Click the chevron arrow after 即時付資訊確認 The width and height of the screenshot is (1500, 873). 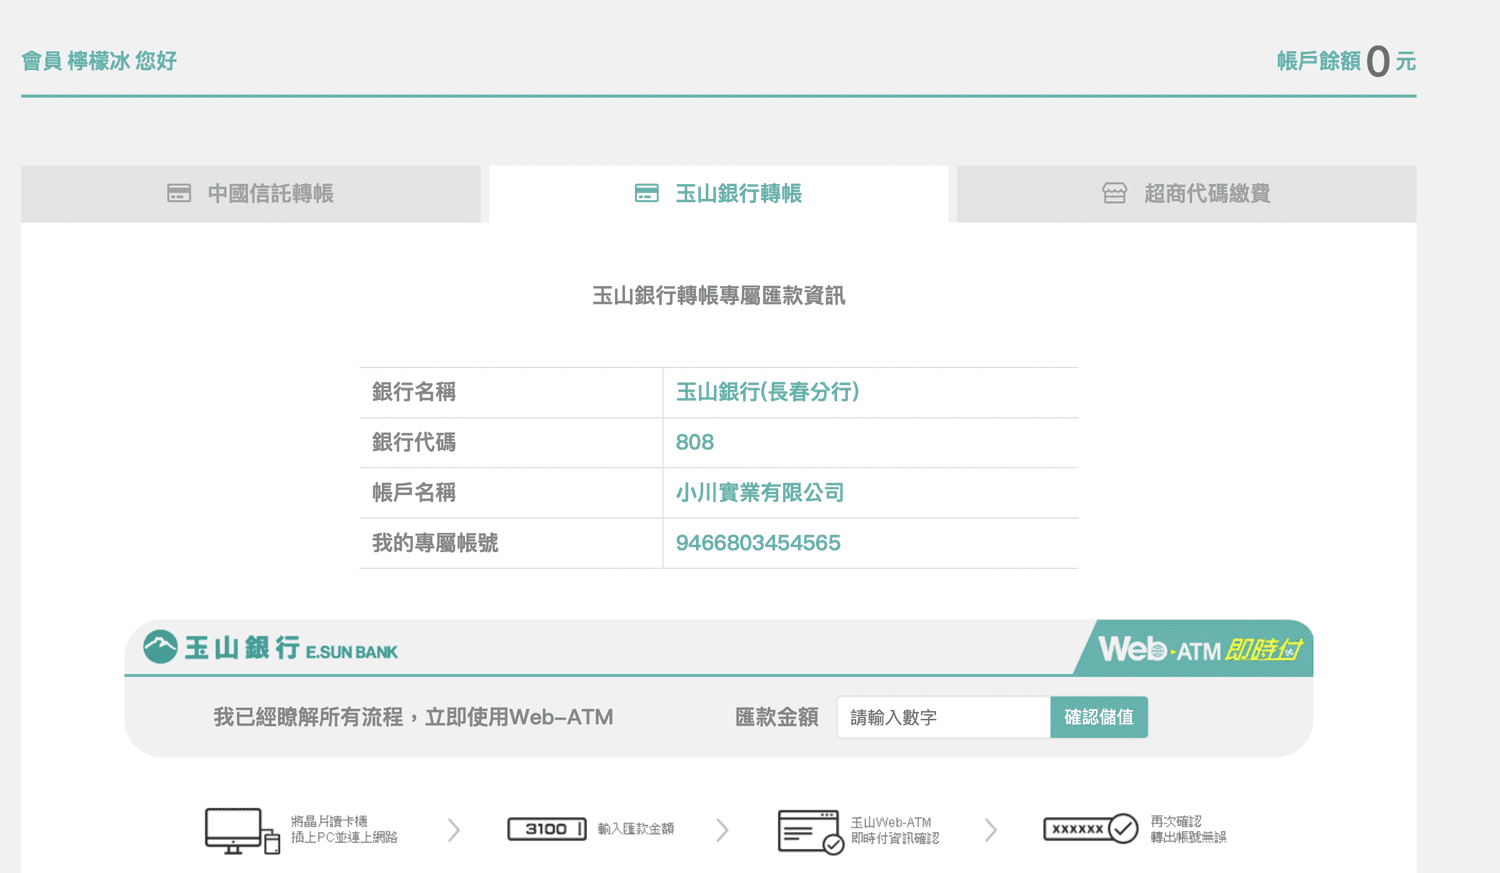[x=991, y=830]
